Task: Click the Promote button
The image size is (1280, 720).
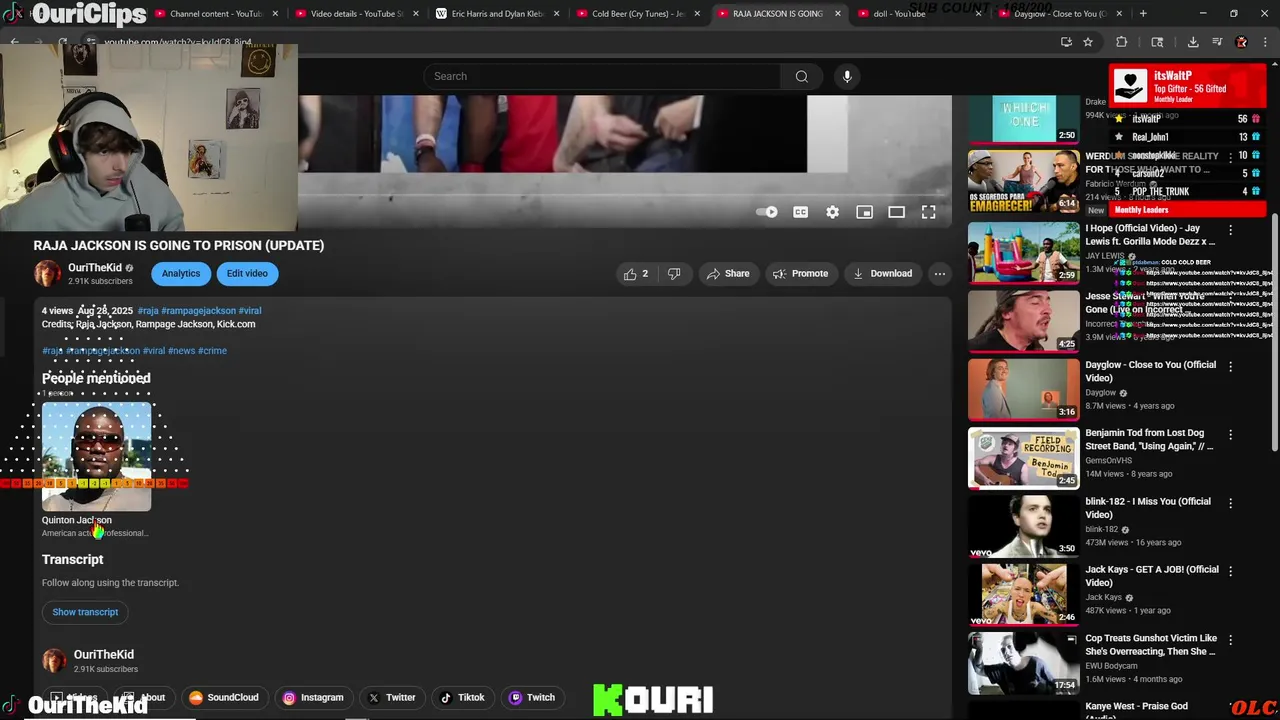Action: [800, 273]
